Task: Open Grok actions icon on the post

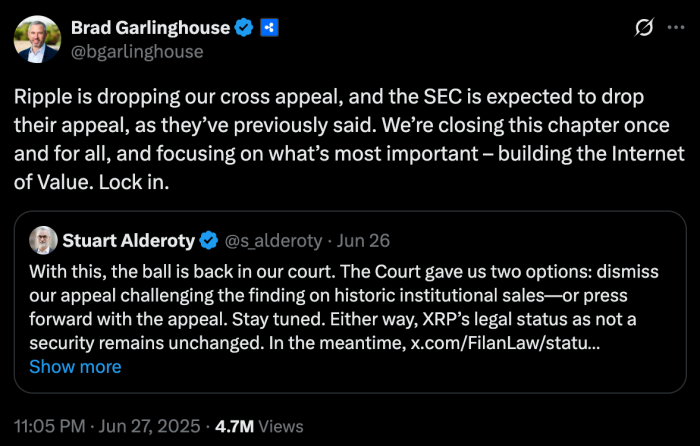Action: (645, 29)
